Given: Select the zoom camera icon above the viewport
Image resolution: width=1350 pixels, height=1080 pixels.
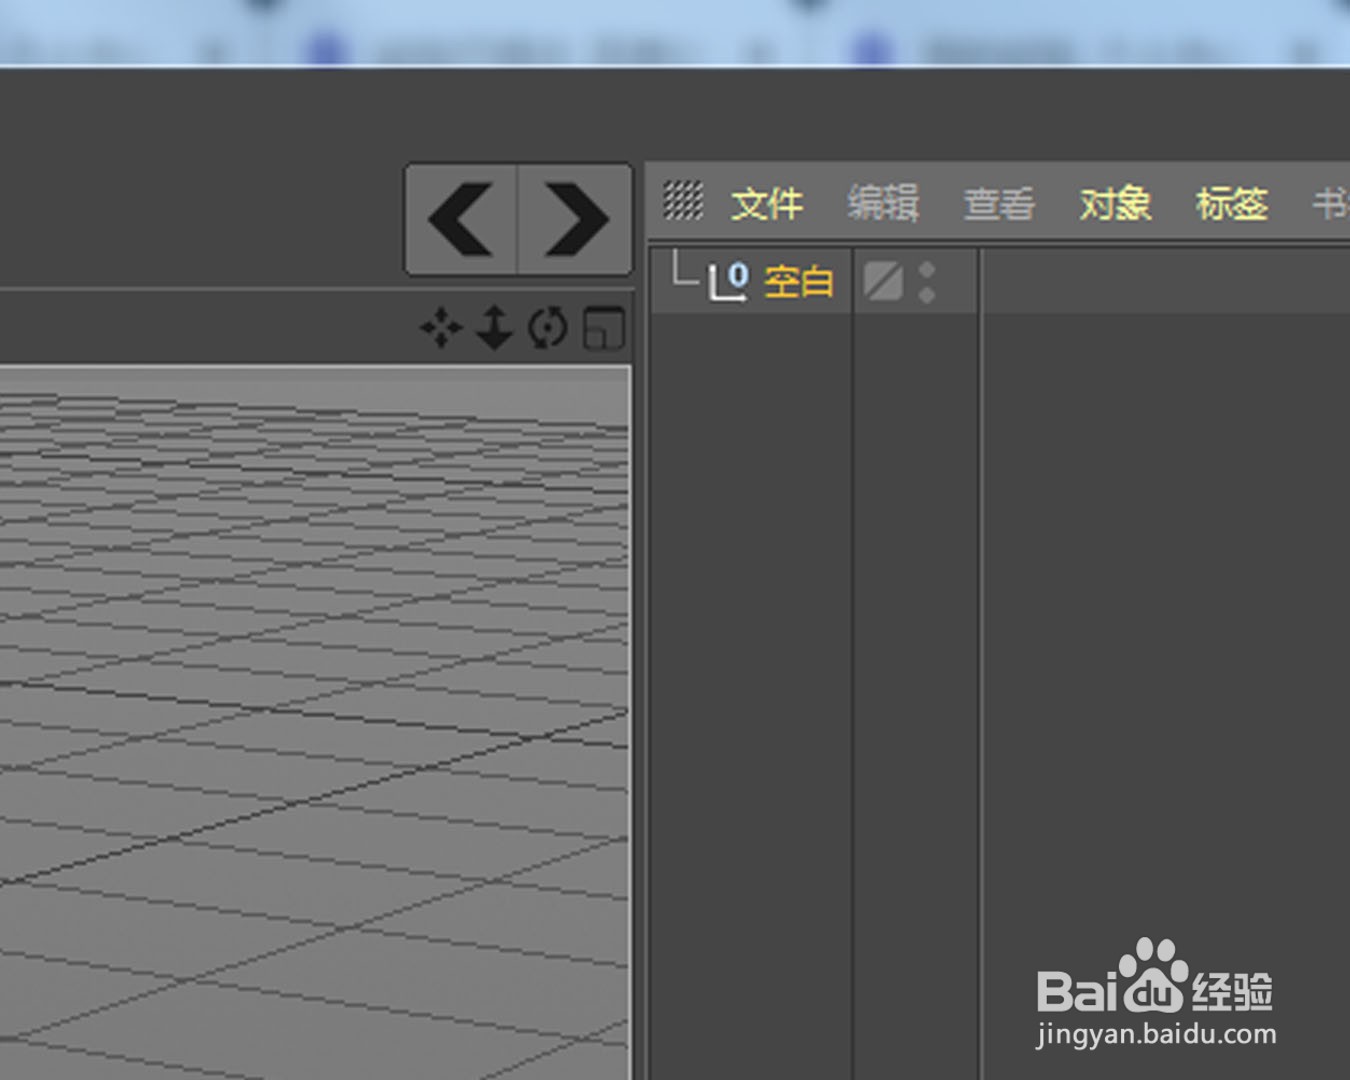Looking at the screenshot, I should pyautogui.click(x=494, y=330).
